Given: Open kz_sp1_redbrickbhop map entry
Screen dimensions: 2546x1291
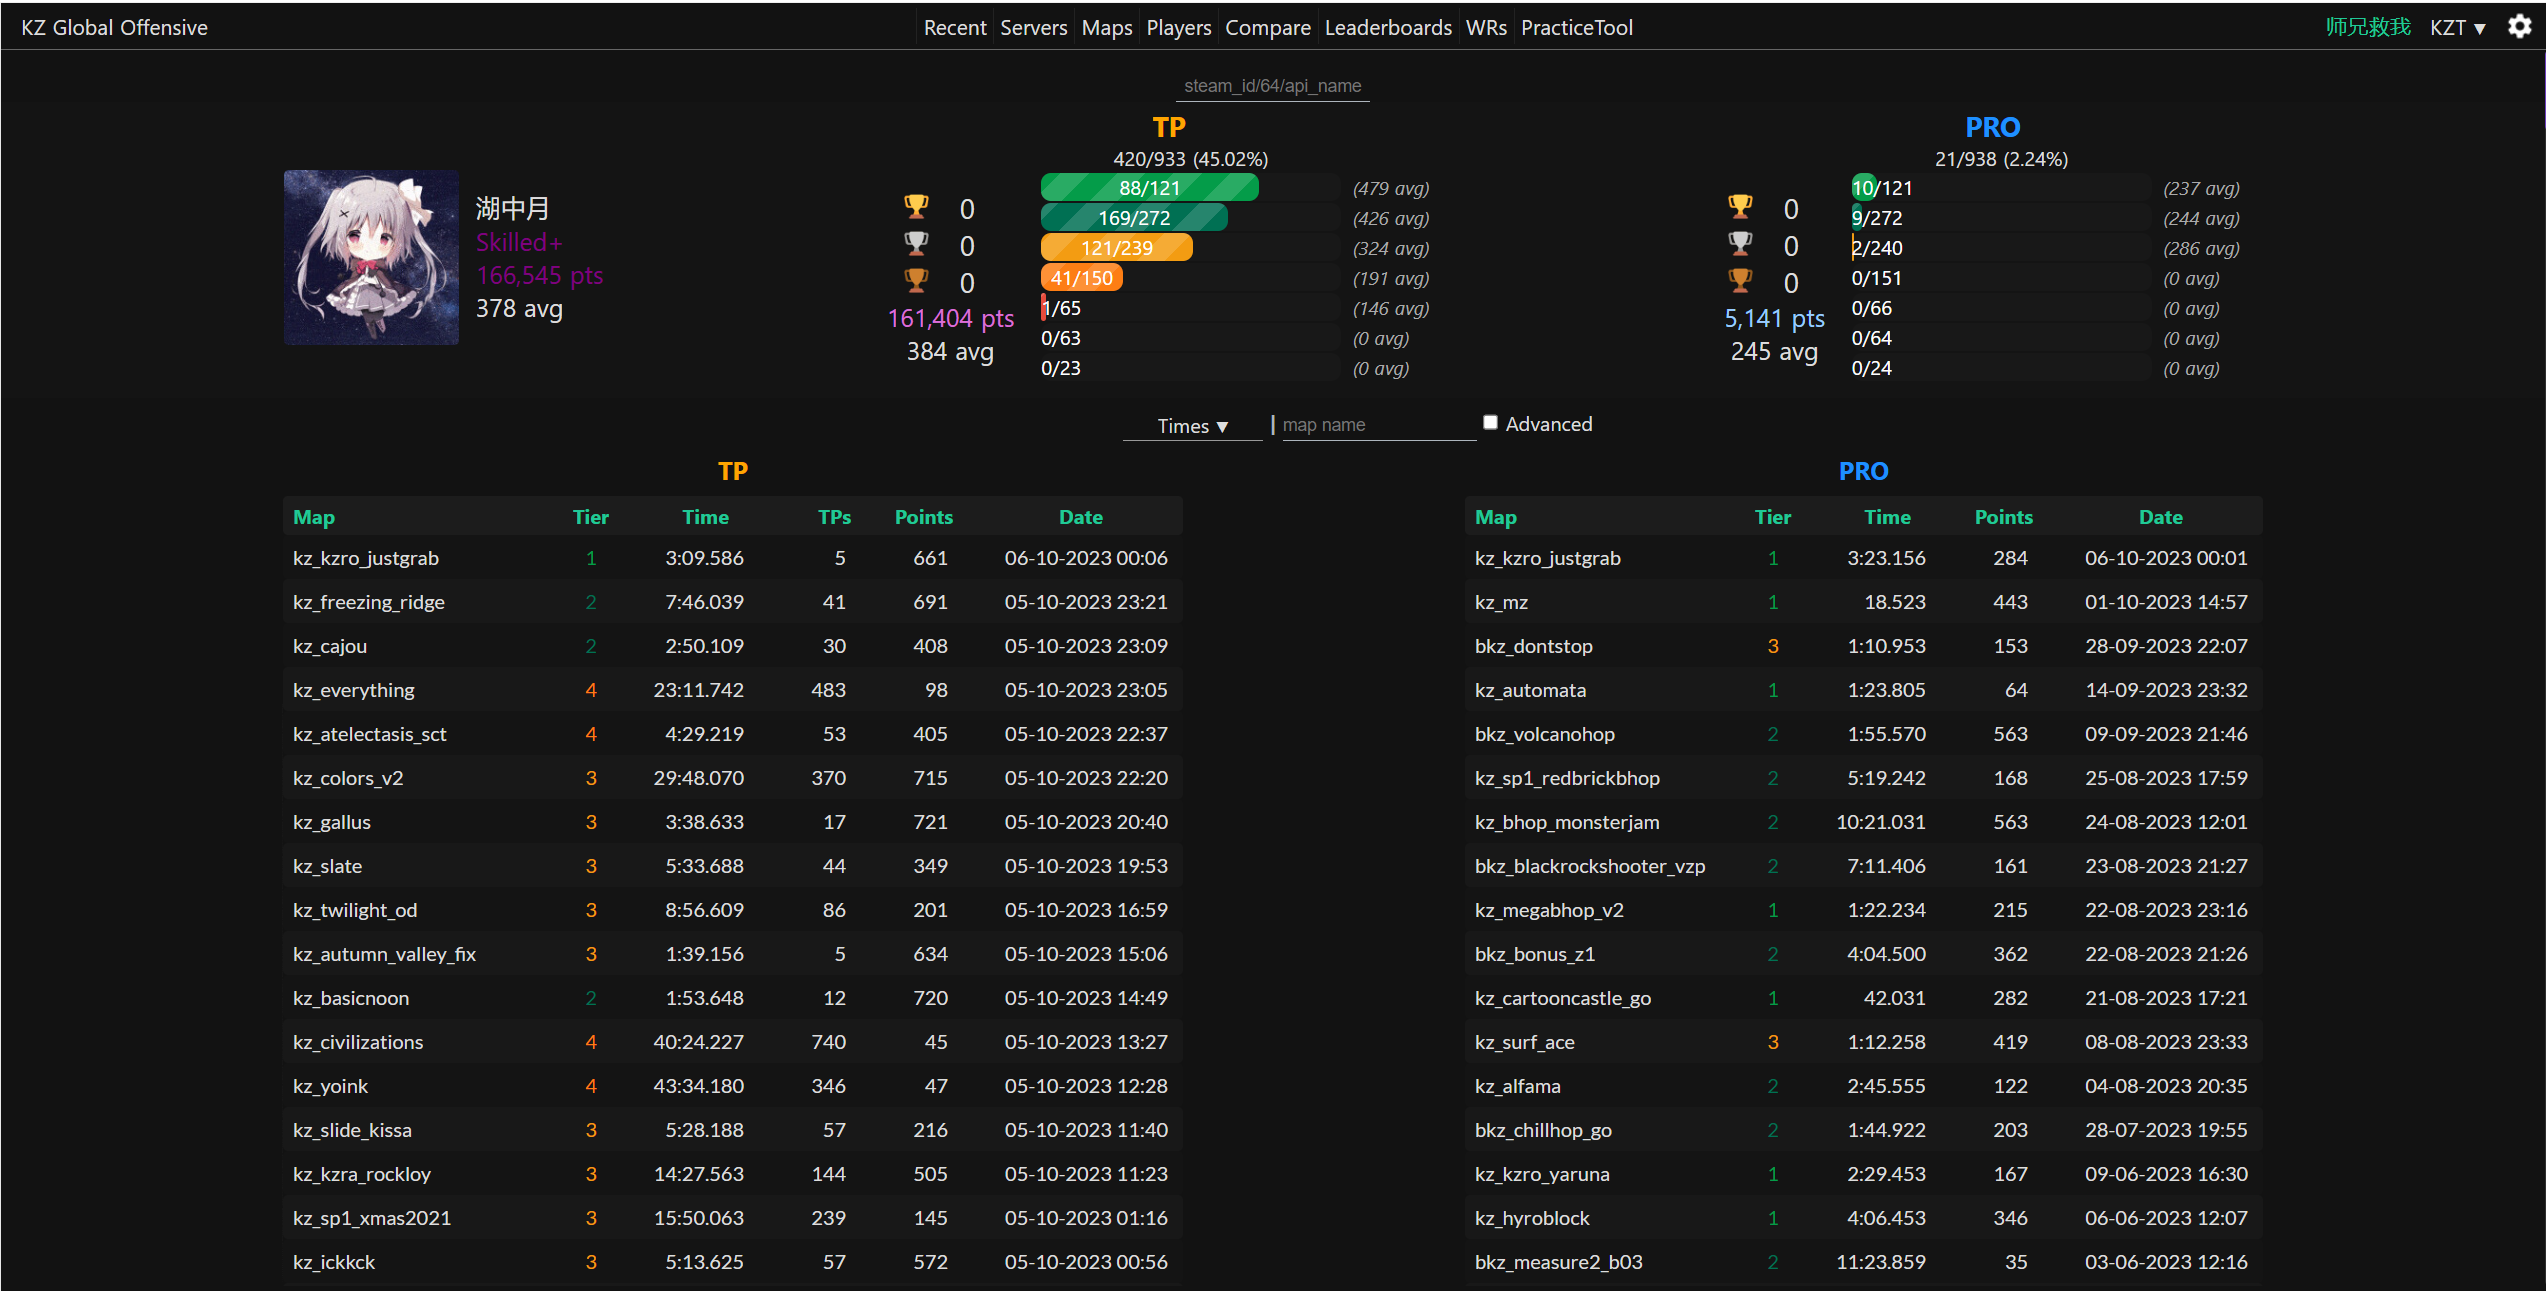Looking at the screenshot, I should tap(1567, 778).
